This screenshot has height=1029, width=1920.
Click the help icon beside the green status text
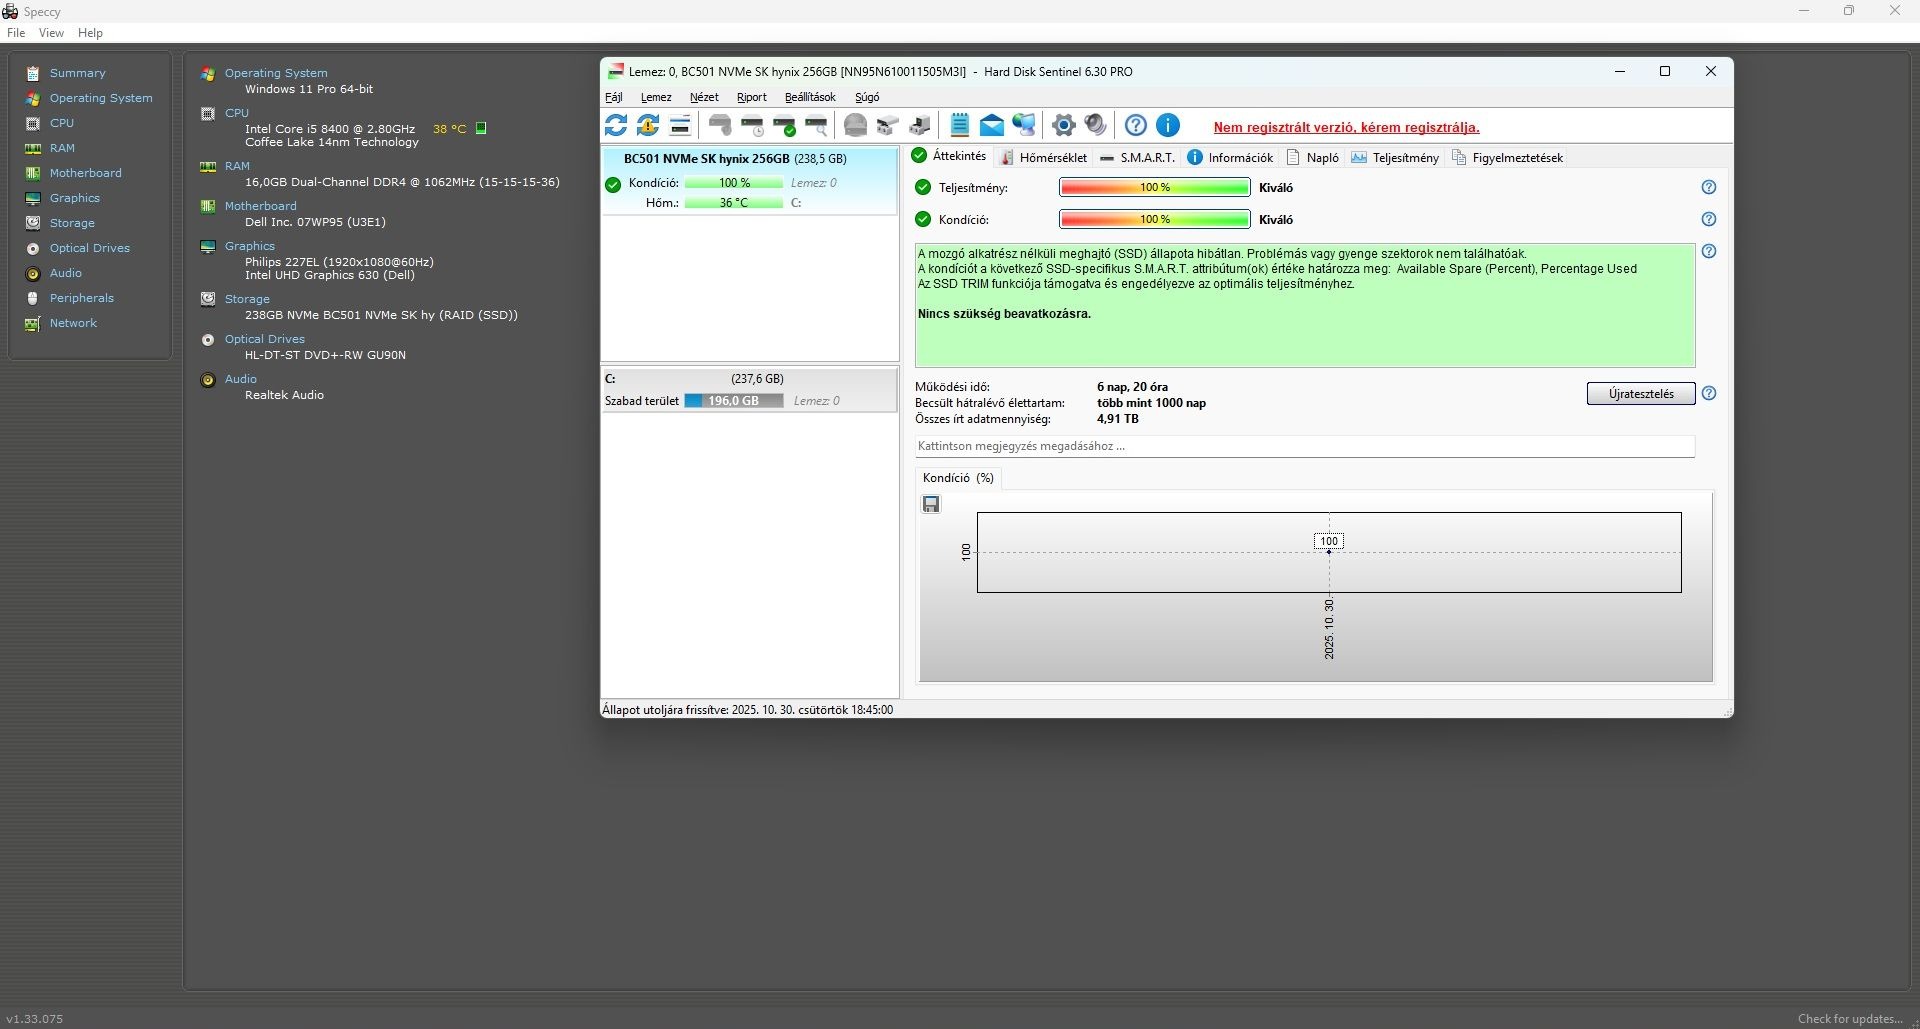pyautogui.click(x=1709, y=251)
